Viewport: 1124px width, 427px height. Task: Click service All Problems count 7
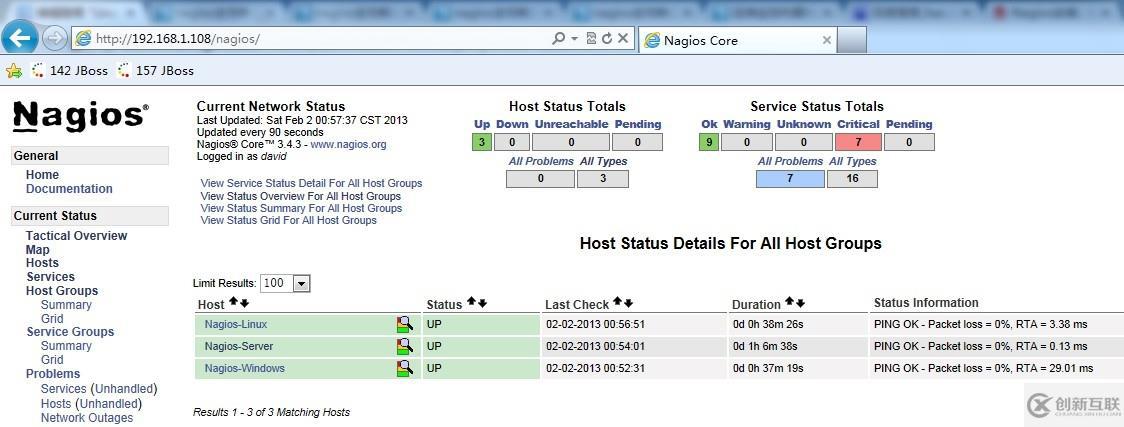pos(790,178)
